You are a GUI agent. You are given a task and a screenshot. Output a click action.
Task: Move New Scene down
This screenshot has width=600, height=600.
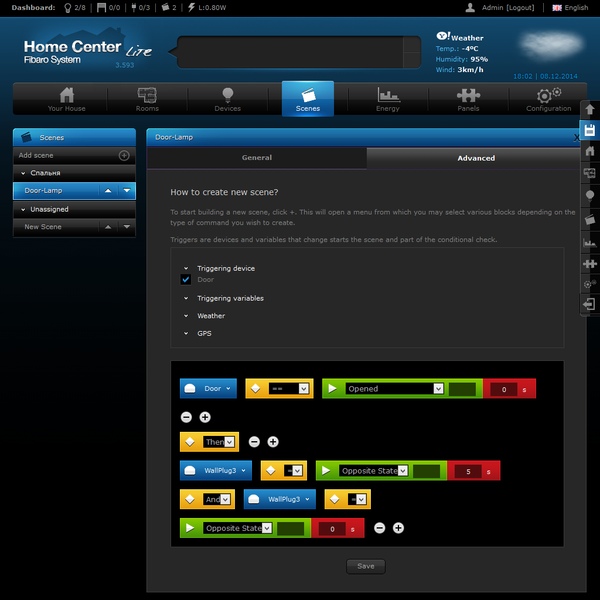(127, 227)
